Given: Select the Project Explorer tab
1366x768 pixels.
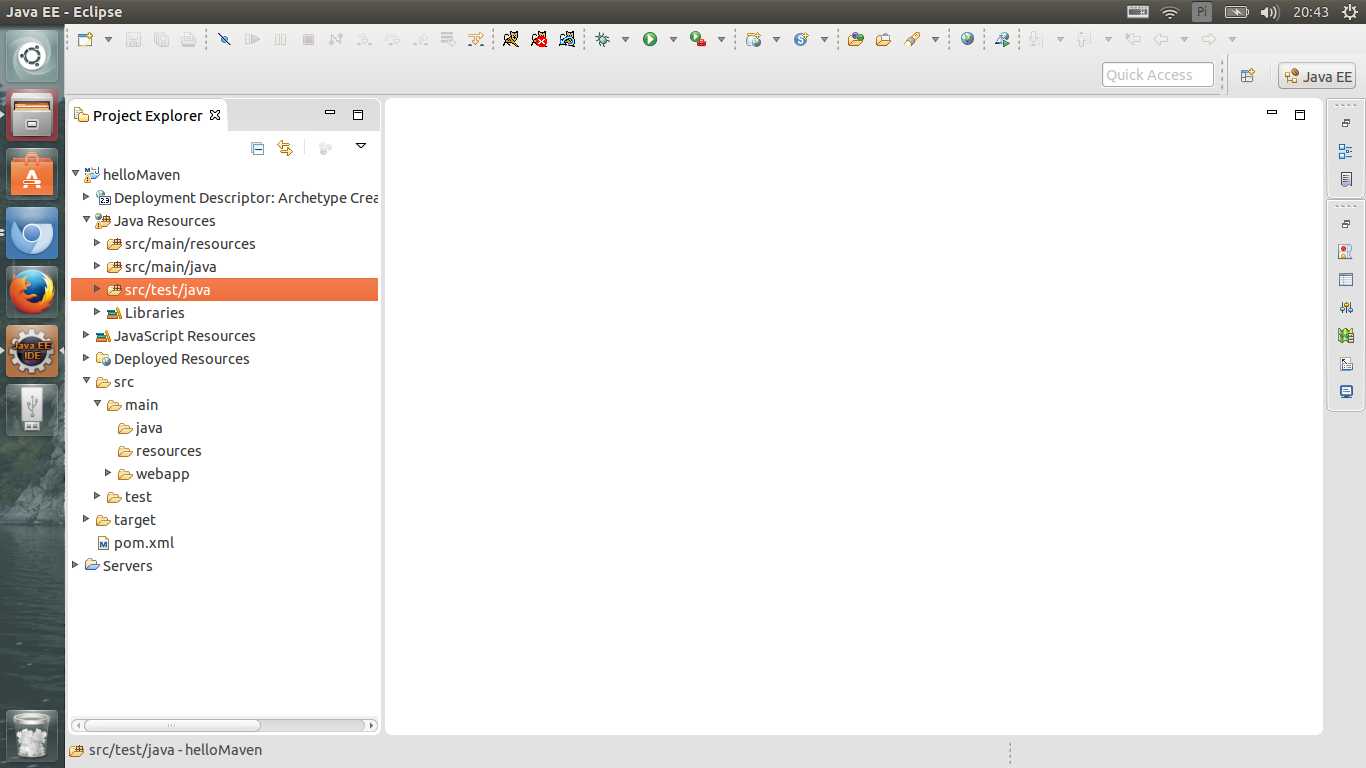Looking at the screenshot, I should pyautogui.click(x=147, y=115).
